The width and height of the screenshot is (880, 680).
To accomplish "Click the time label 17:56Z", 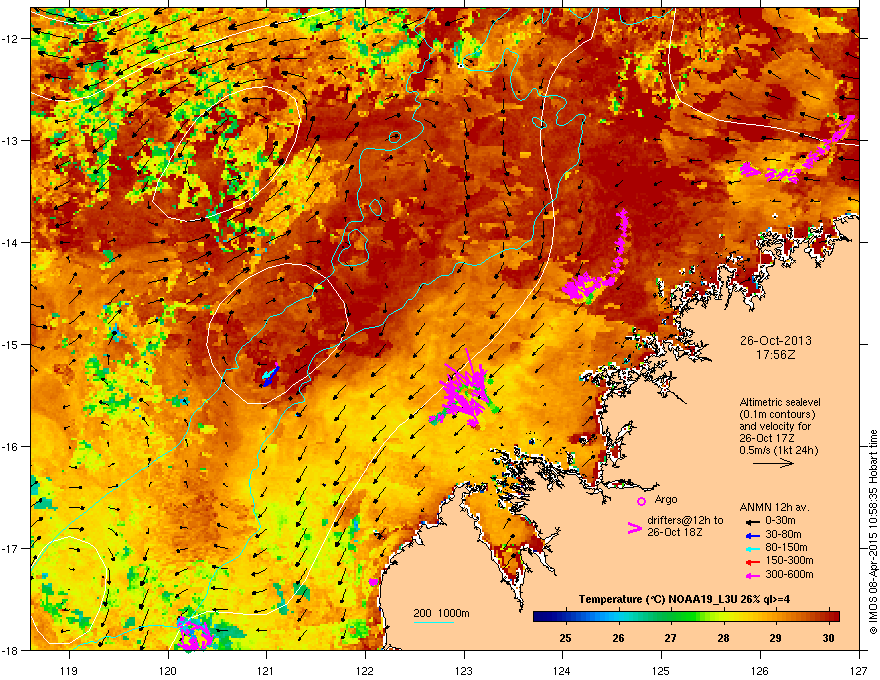I will click(776, 355).
